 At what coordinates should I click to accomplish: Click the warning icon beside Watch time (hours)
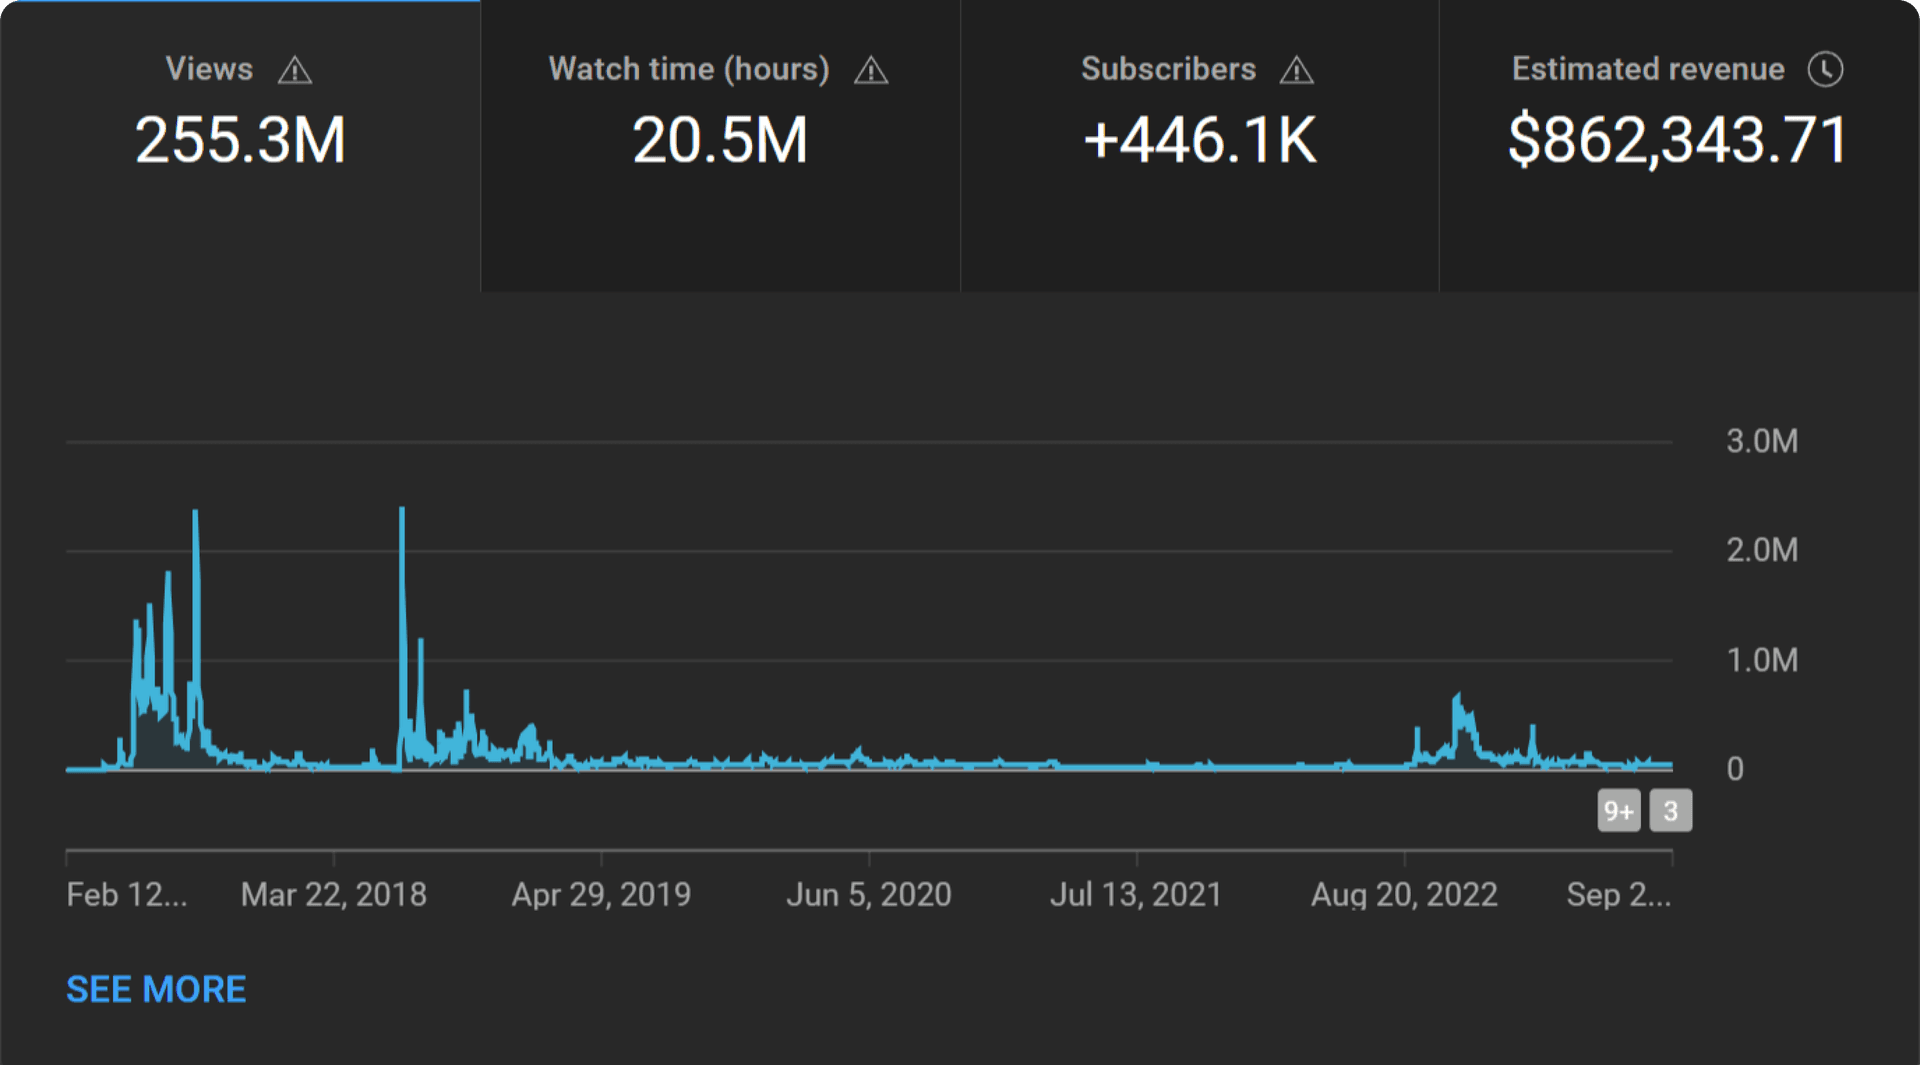(871, 70)
